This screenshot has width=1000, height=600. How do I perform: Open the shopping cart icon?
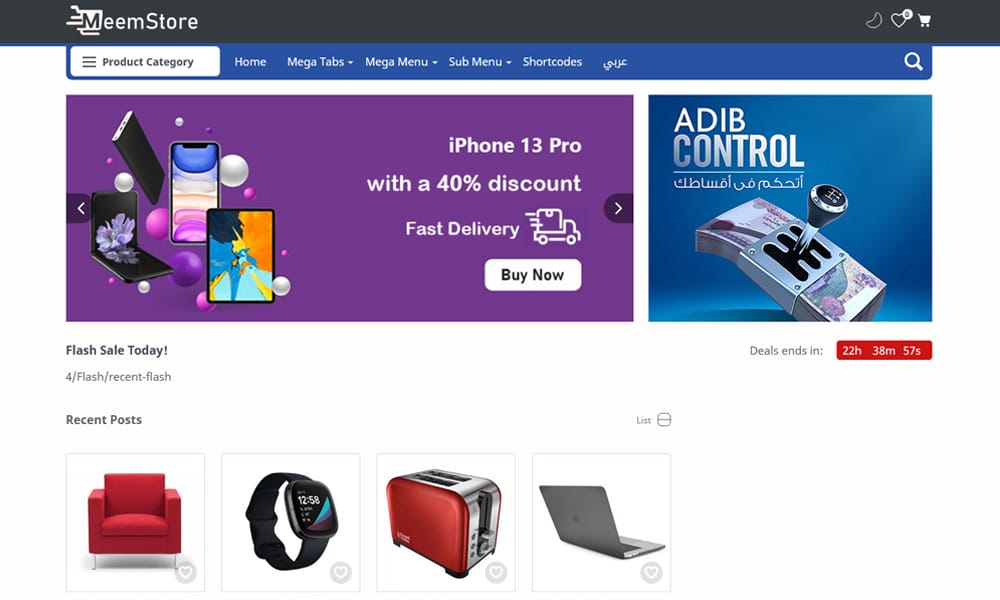click(x=924, y=21)
